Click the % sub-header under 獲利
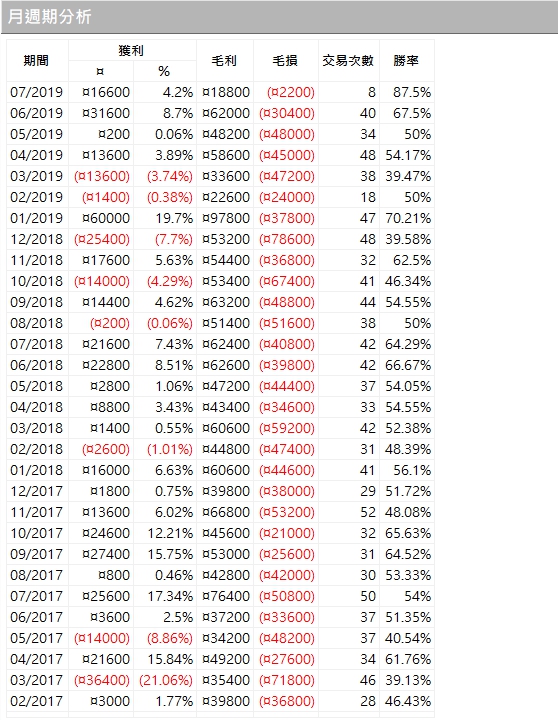Image resolution: width=558 pixels, height=720 pixels. click(164, 71)
